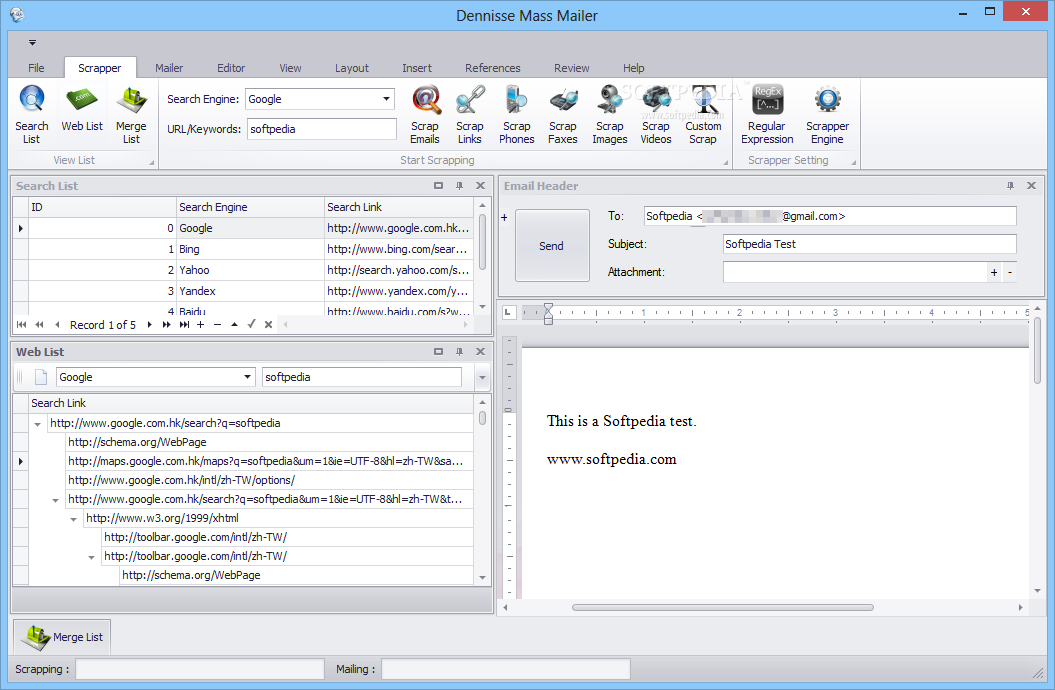Image resolution: width=1055 pixels, height=690 pixels.
Task: Expand View List group dialog launcher
Action: (152, 162)
